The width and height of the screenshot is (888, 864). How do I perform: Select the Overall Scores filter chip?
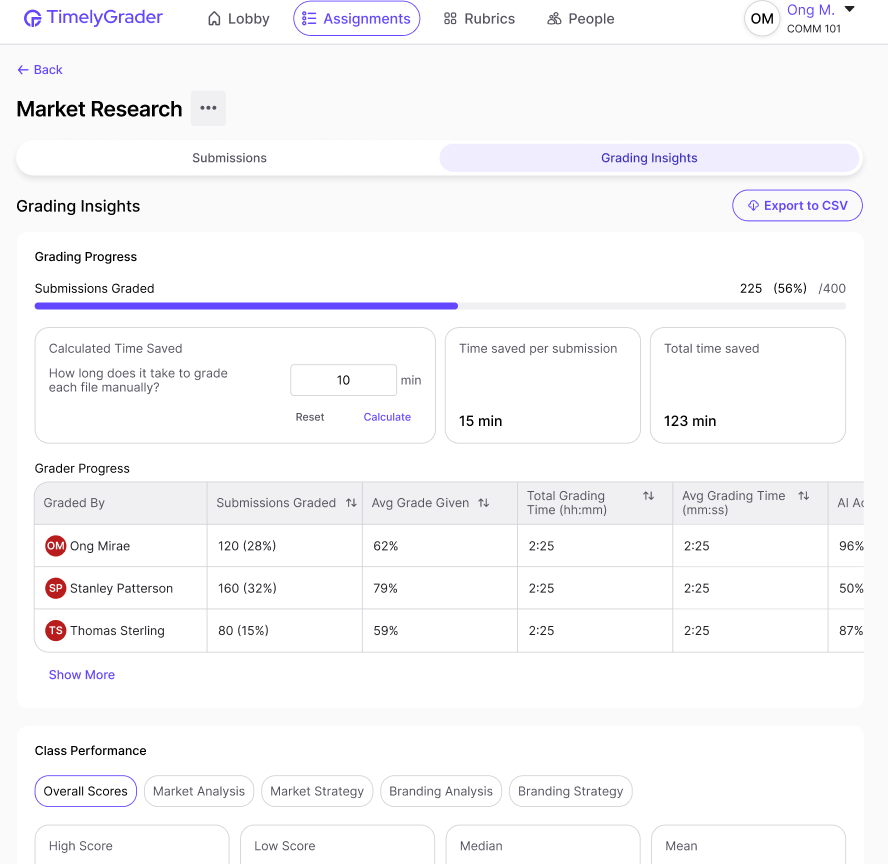[86, 791]
